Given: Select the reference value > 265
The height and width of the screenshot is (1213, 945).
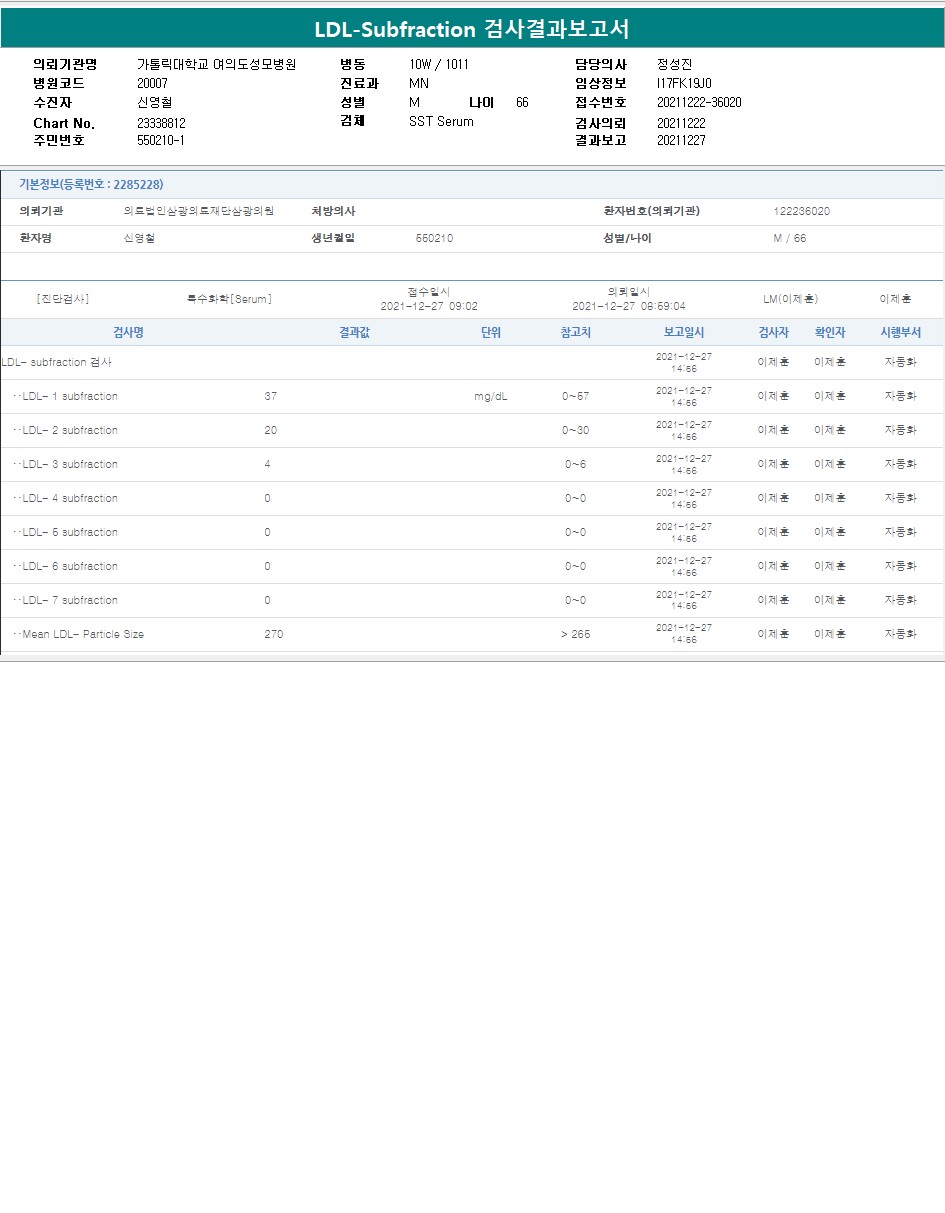Looking at the screenshot, I should [x=575, y=634].
